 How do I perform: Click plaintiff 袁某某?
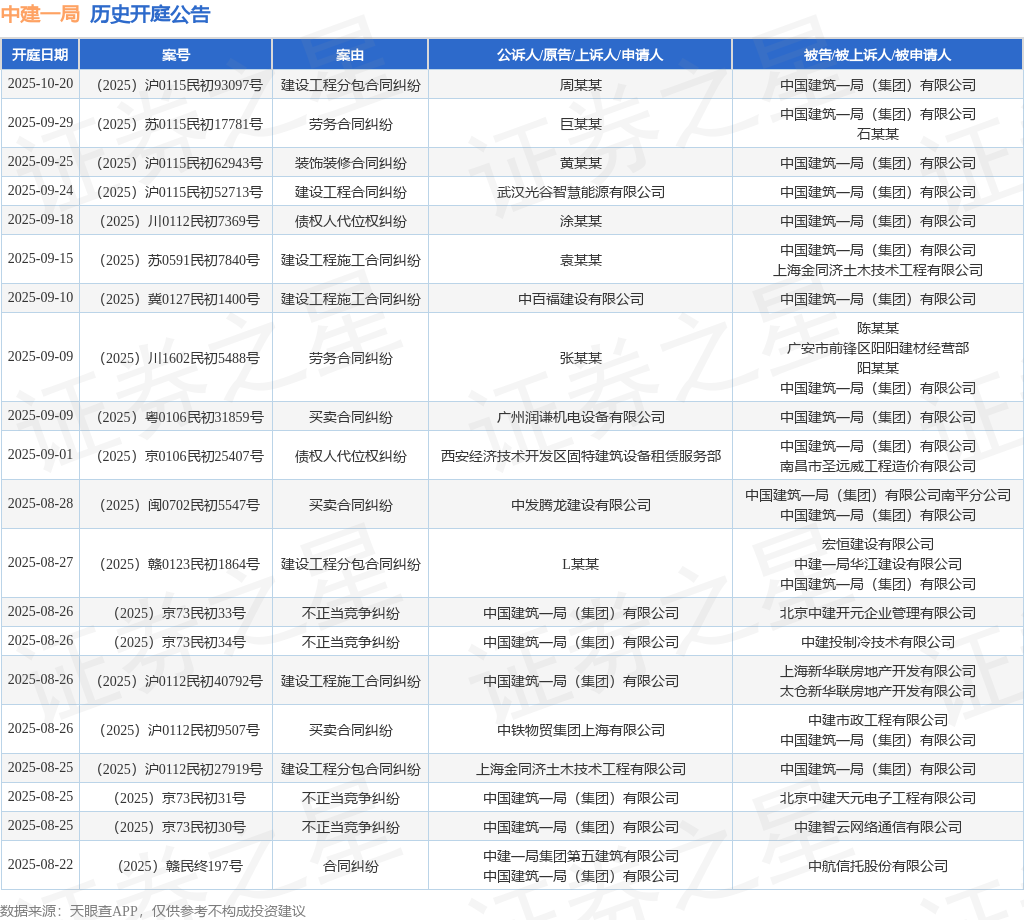pyautogui.click(x=581, y=260)
